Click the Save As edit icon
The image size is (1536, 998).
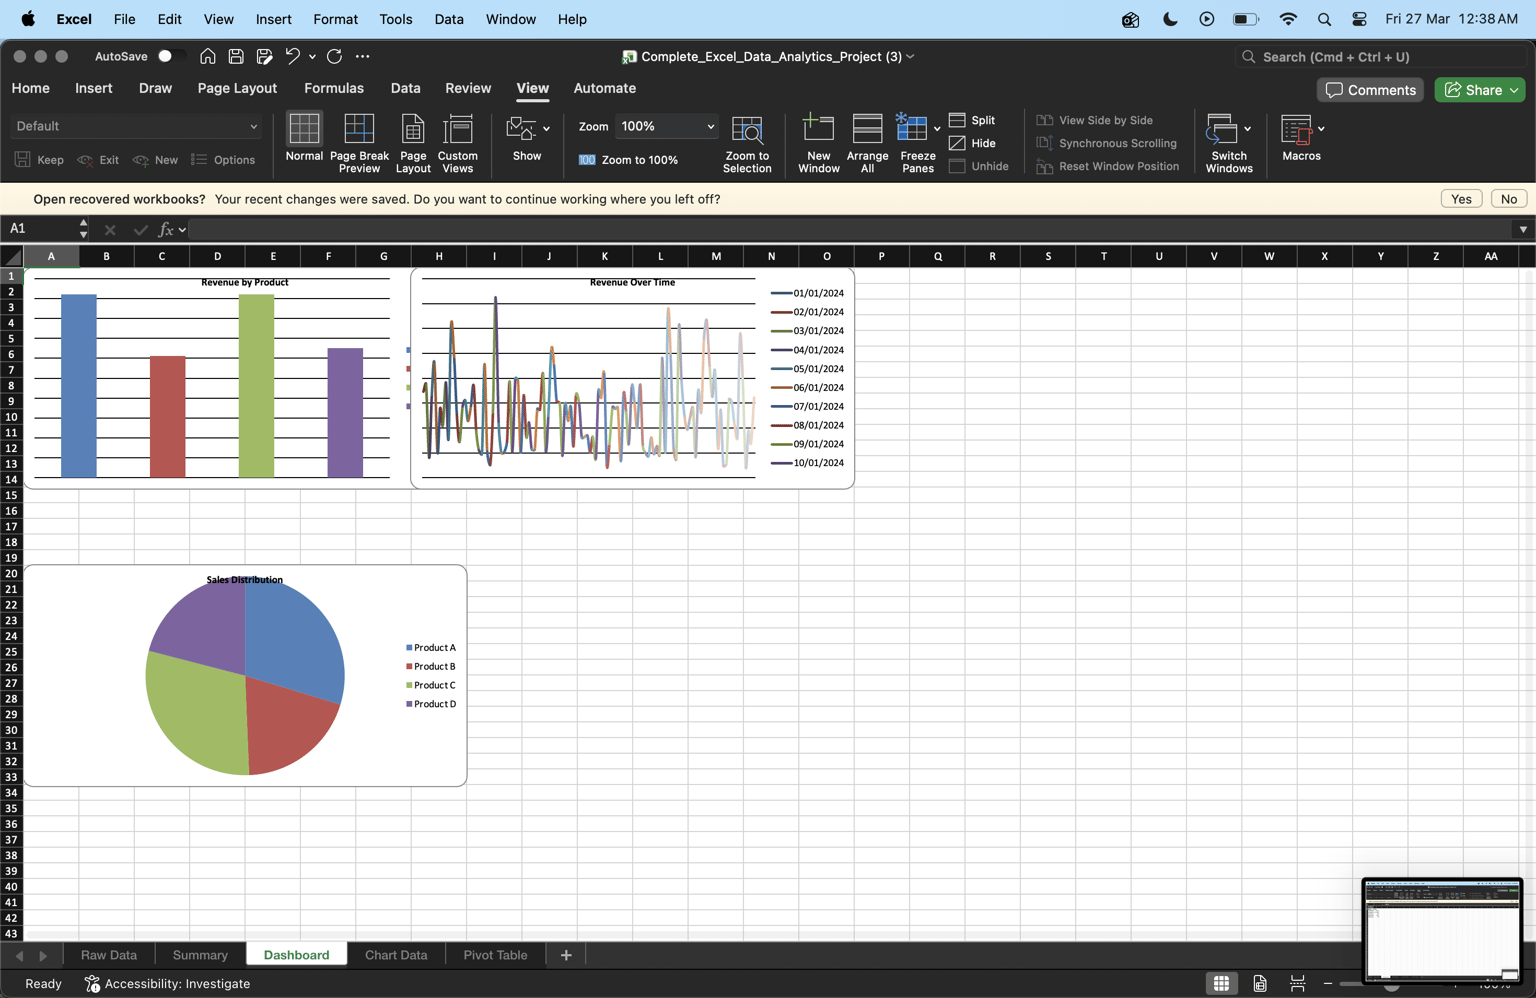pyautogui.click(x=264, y=57)
